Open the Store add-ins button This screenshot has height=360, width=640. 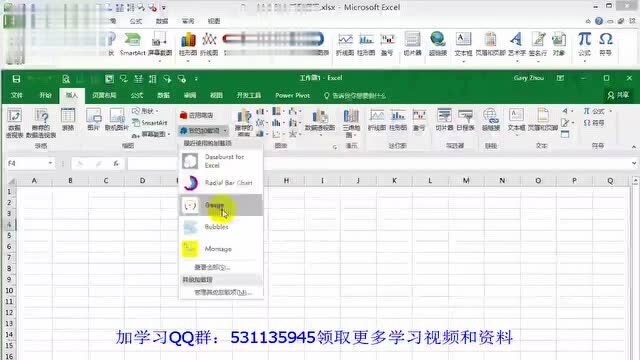coord(196,116)
